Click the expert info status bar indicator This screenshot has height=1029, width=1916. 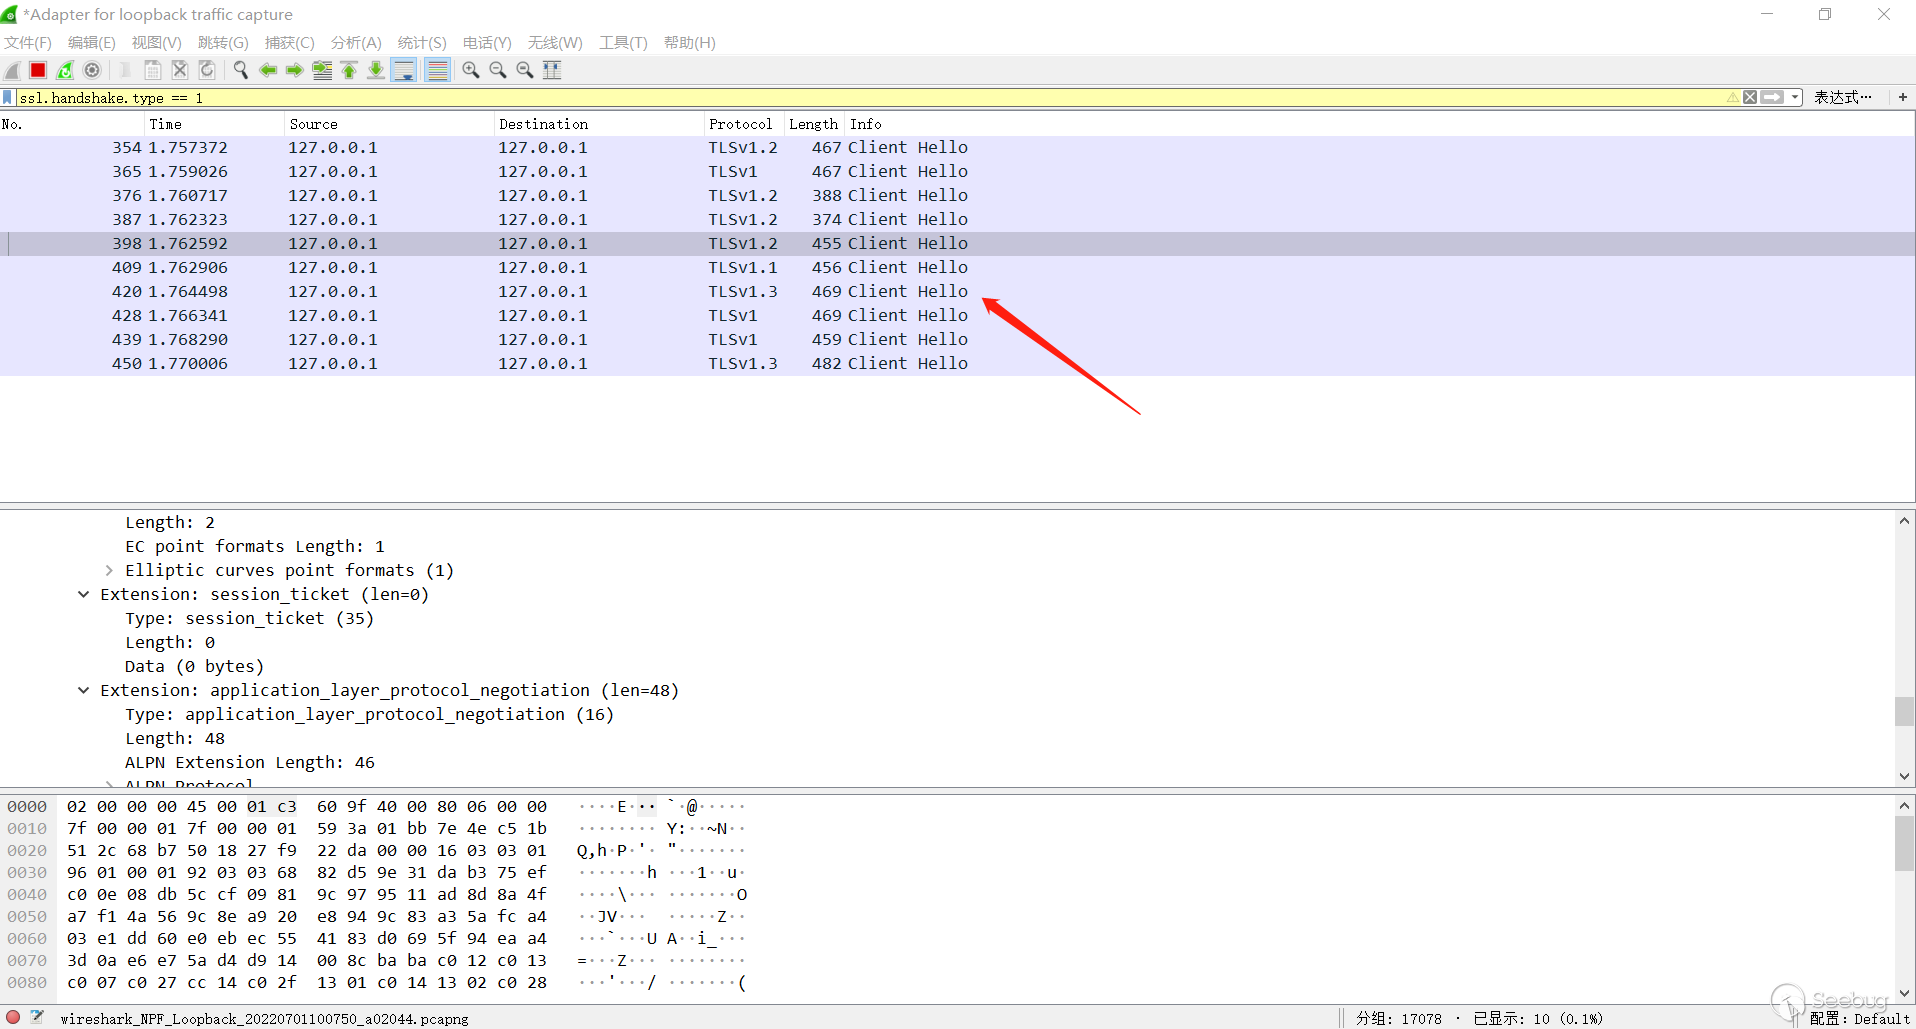pos(13,1017)
